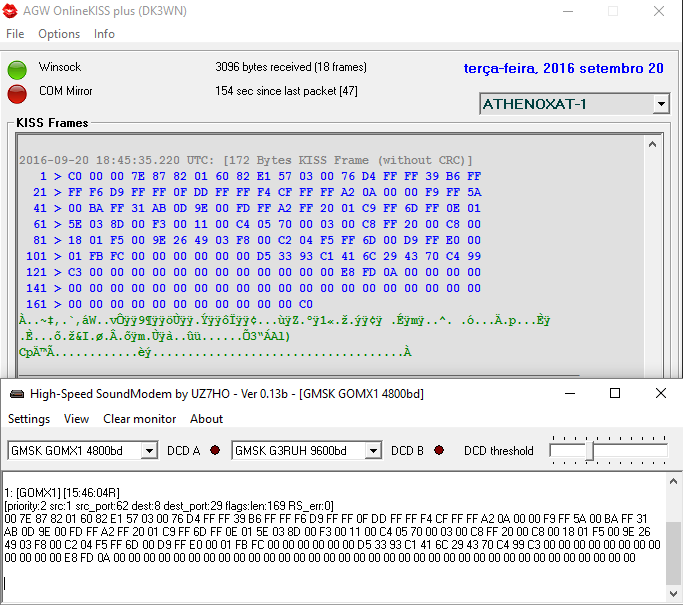The height and width of the screenshot is (605, 683).
Task: Click the '3096 bytes received (18 frames)' text
Action: click(291, 67)
